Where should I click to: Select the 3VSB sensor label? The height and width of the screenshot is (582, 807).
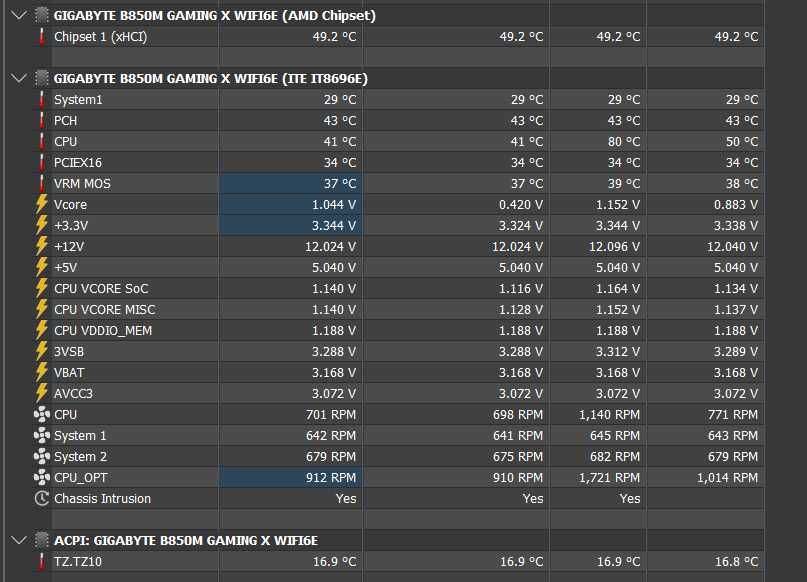pos(69,352)
